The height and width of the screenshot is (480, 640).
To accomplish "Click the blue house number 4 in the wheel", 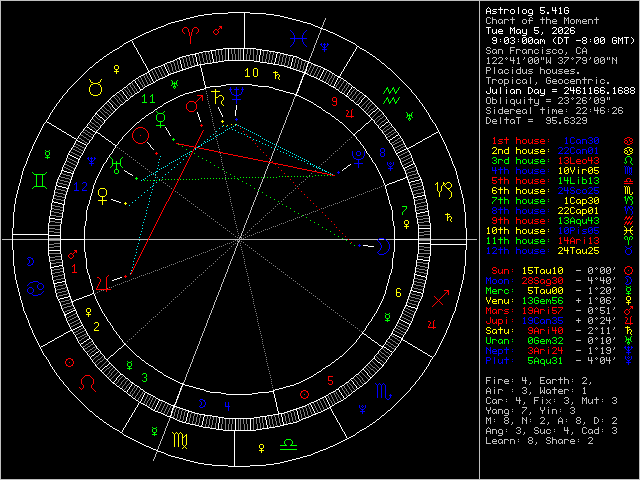I will pos(227,406).
